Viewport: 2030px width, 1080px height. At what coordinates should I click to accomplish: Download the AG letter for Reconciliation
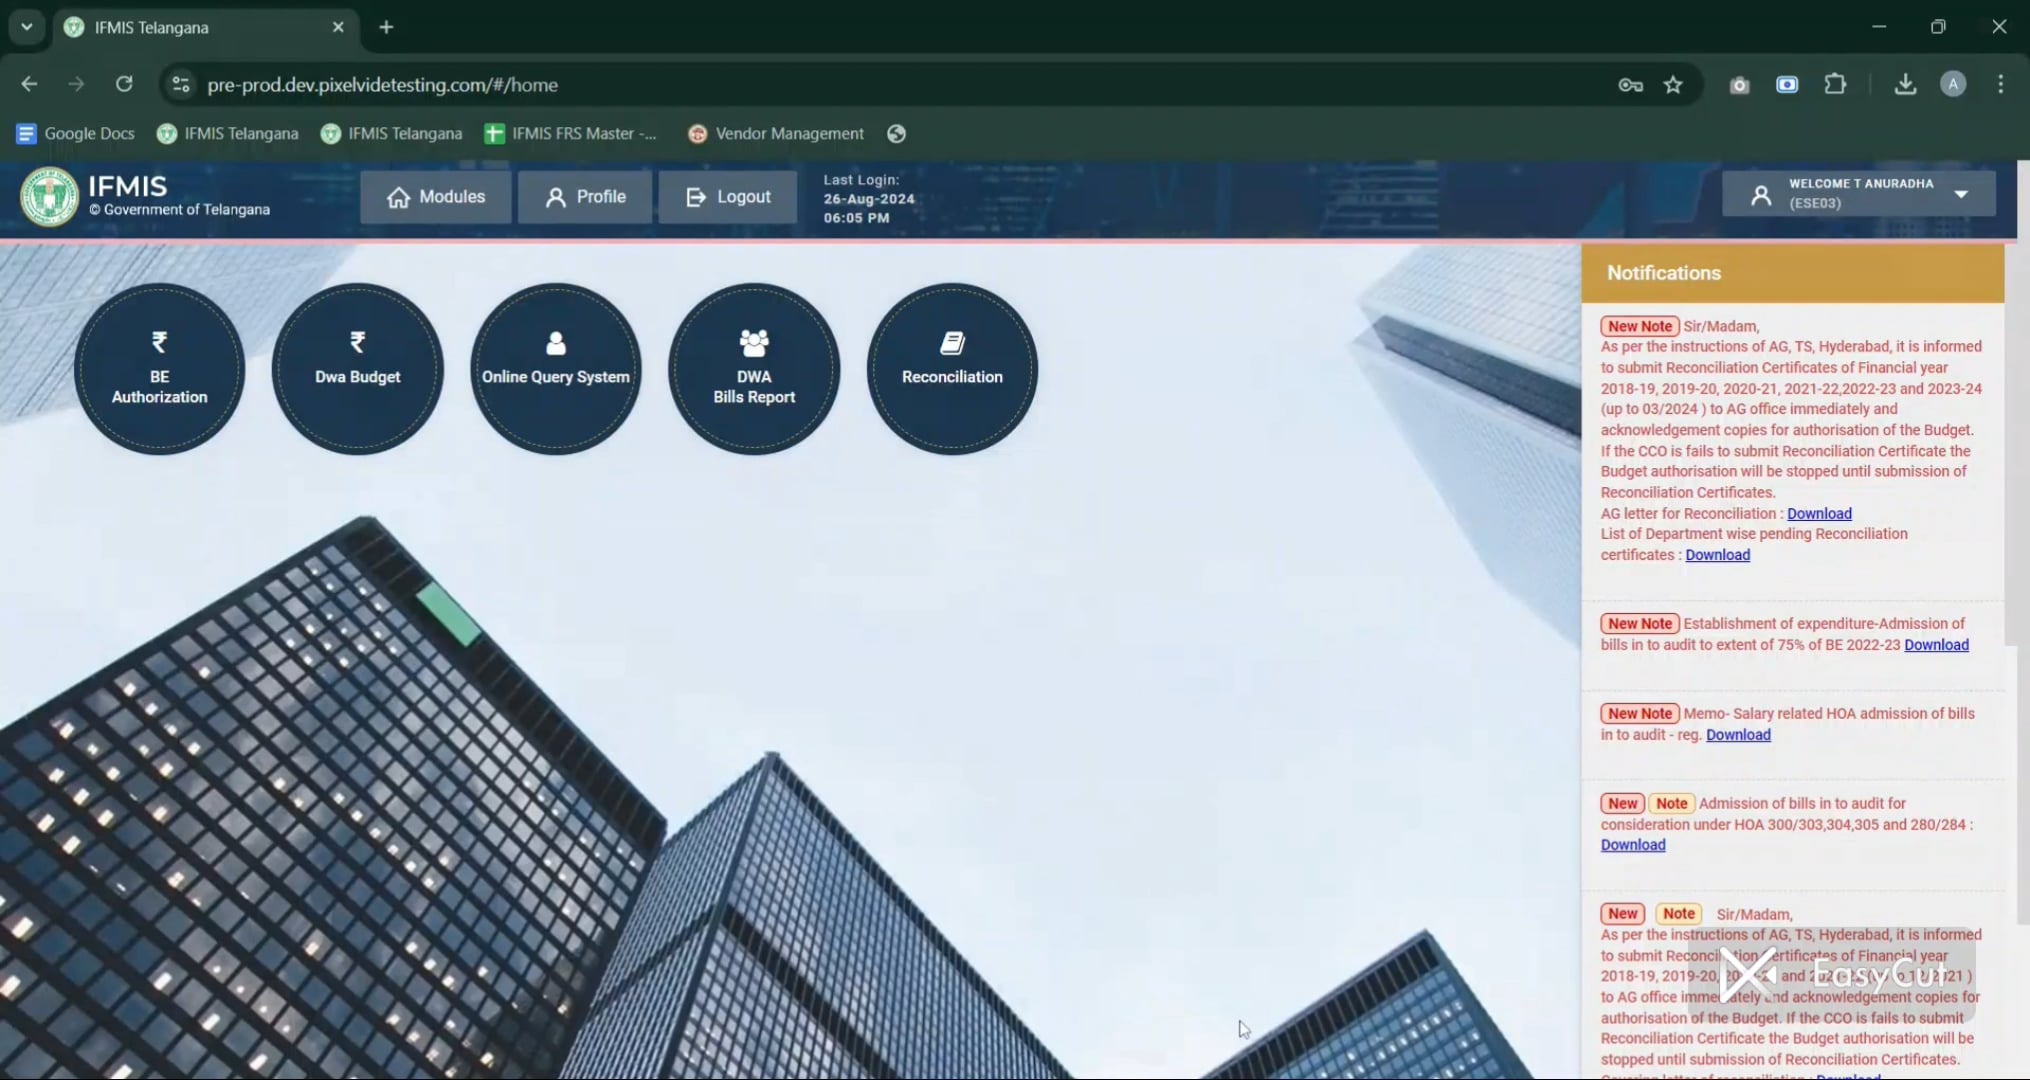1818,513
